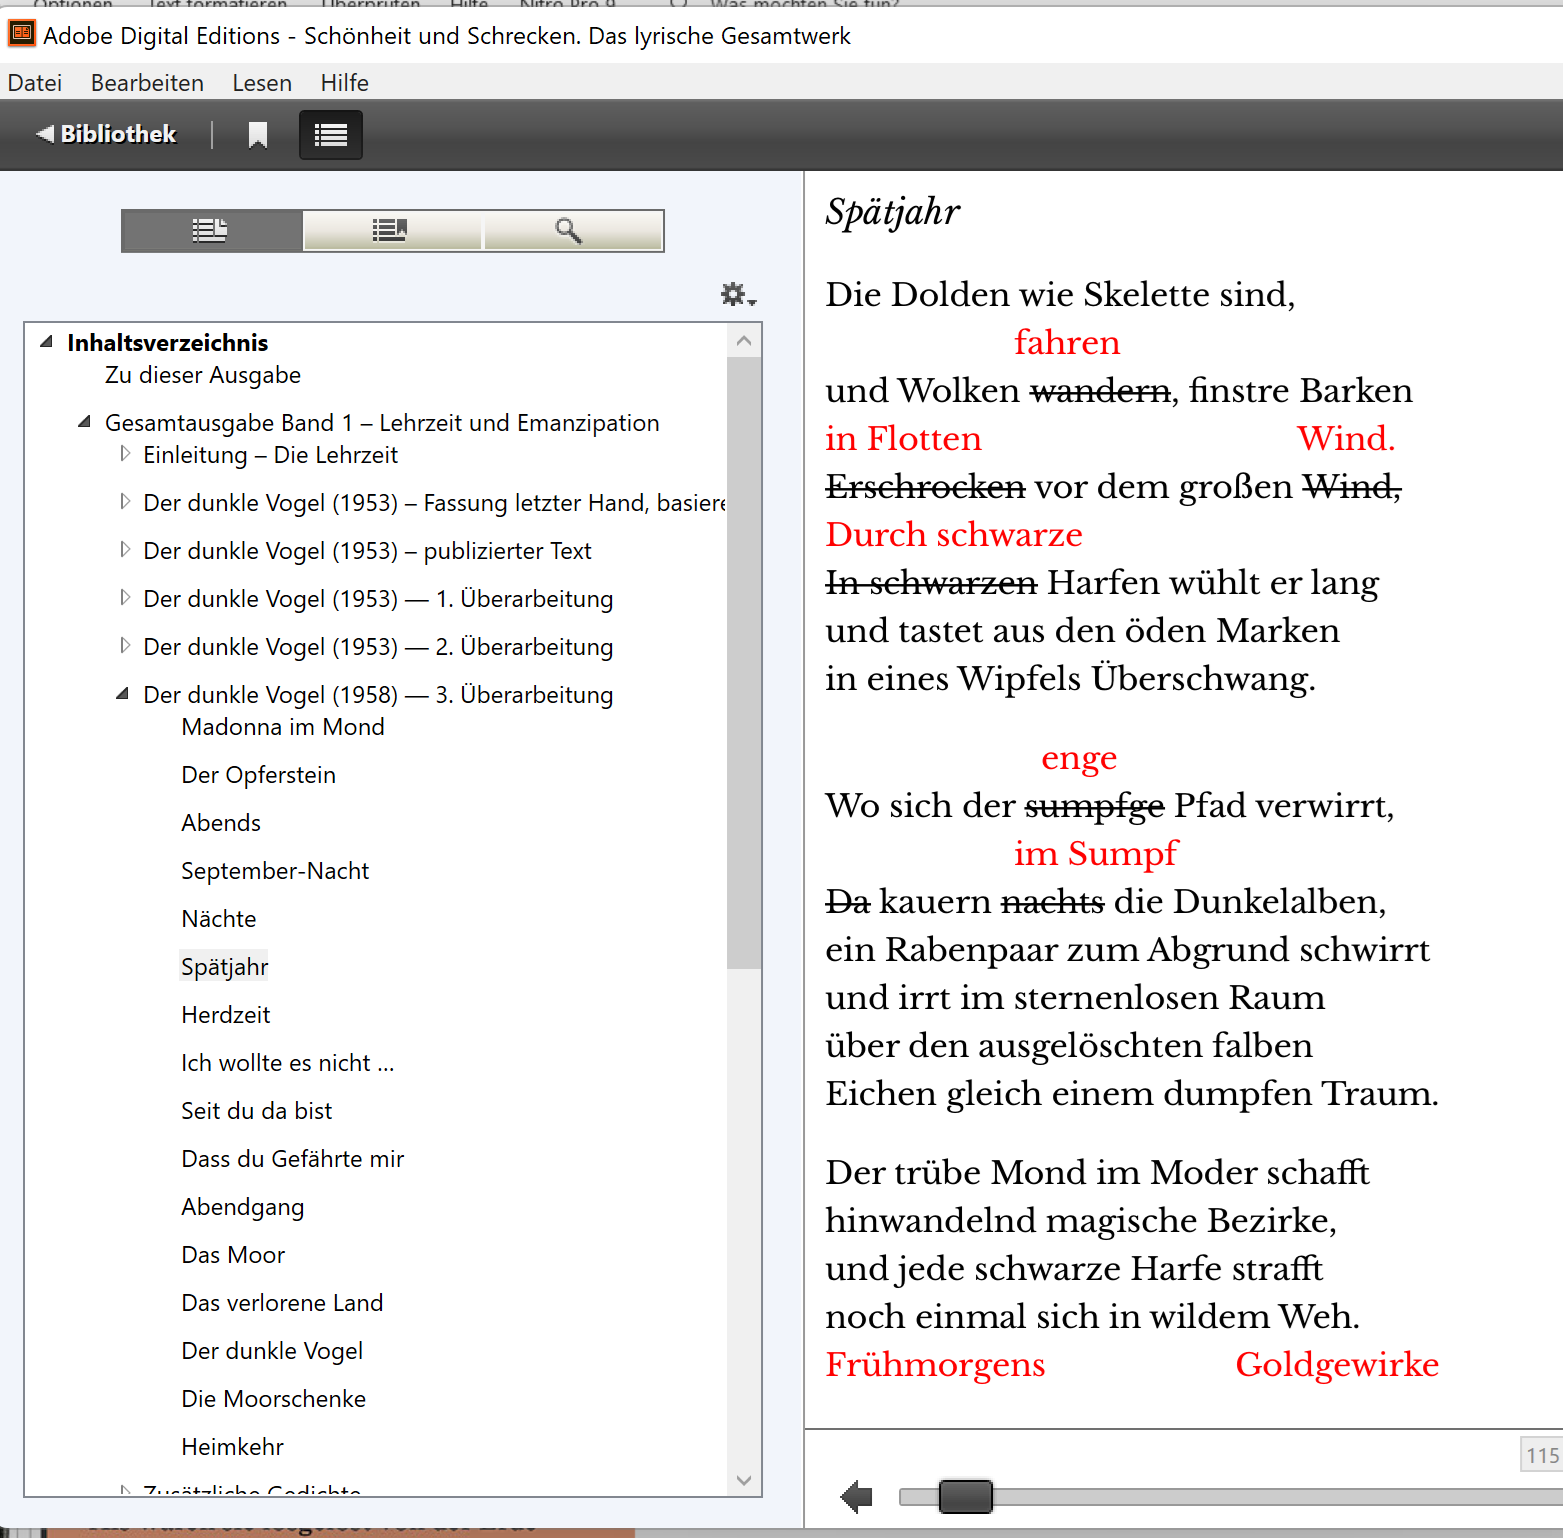Collapse the Inhaltsverzeichnis root node
This screenshot has width=1563, height=1538.
tap(46, 342)
